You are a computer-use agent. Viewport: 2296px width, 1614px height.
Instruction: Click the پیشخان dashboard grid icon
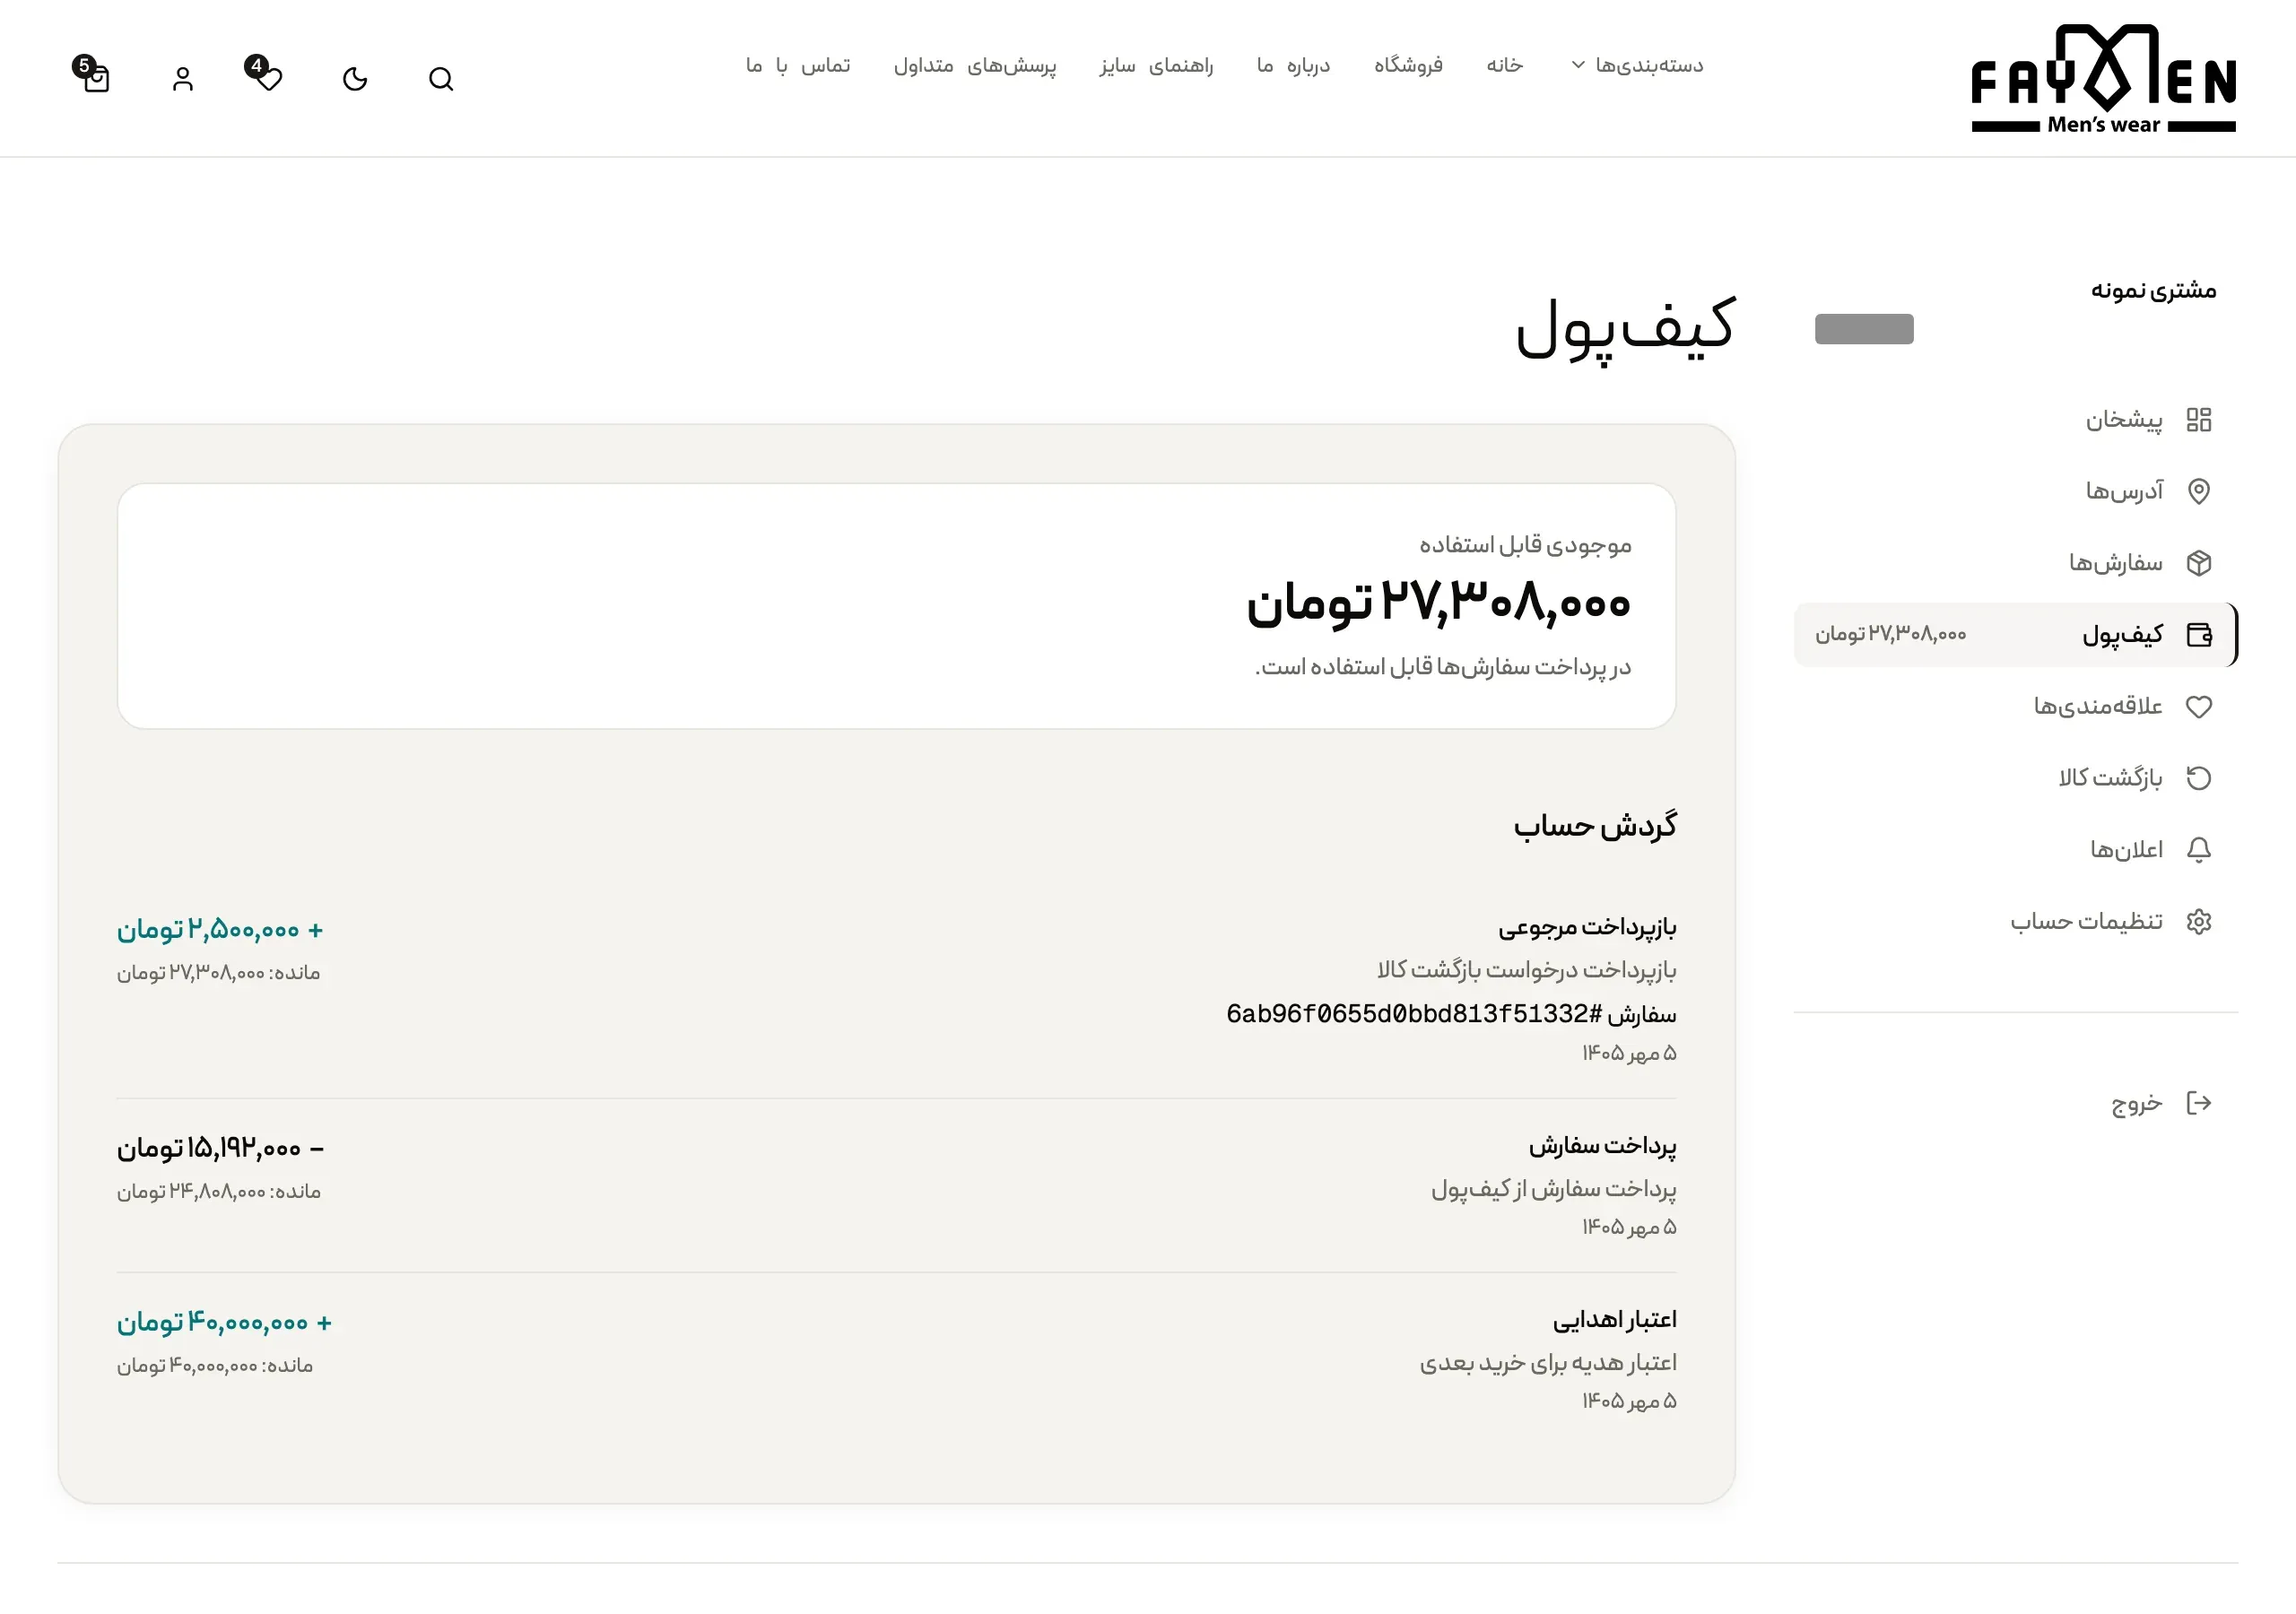pyautogui.click(x=2199, y=420)
